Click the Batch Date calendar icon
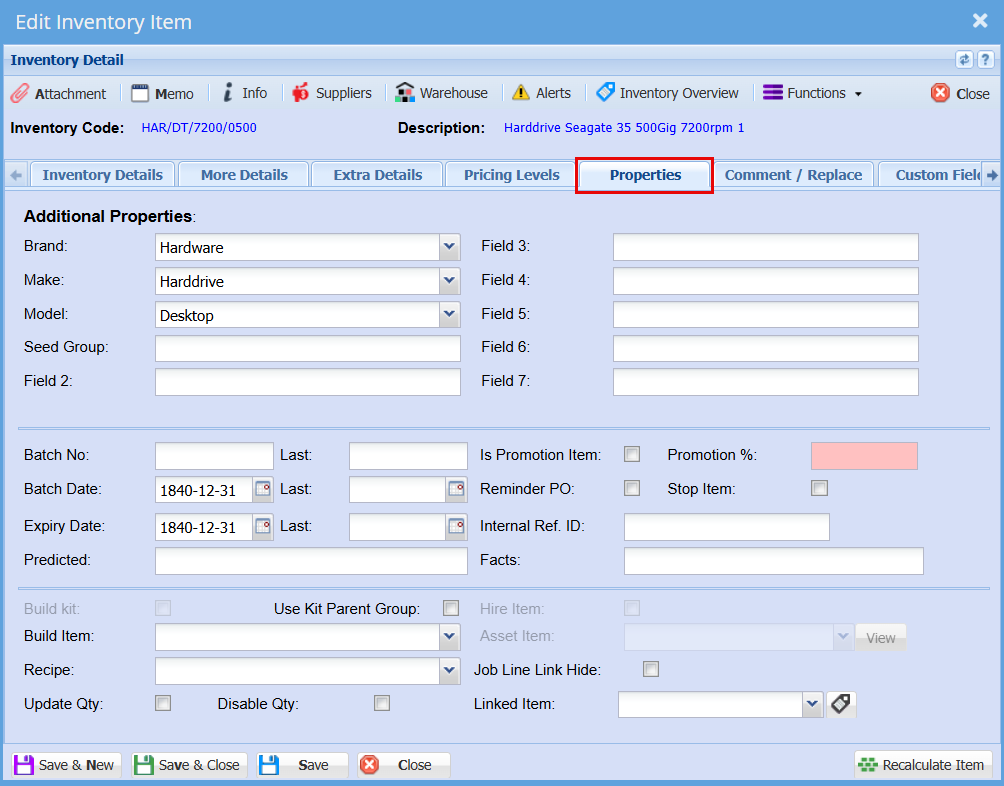 pyautogui.click(x=263, y=489)
